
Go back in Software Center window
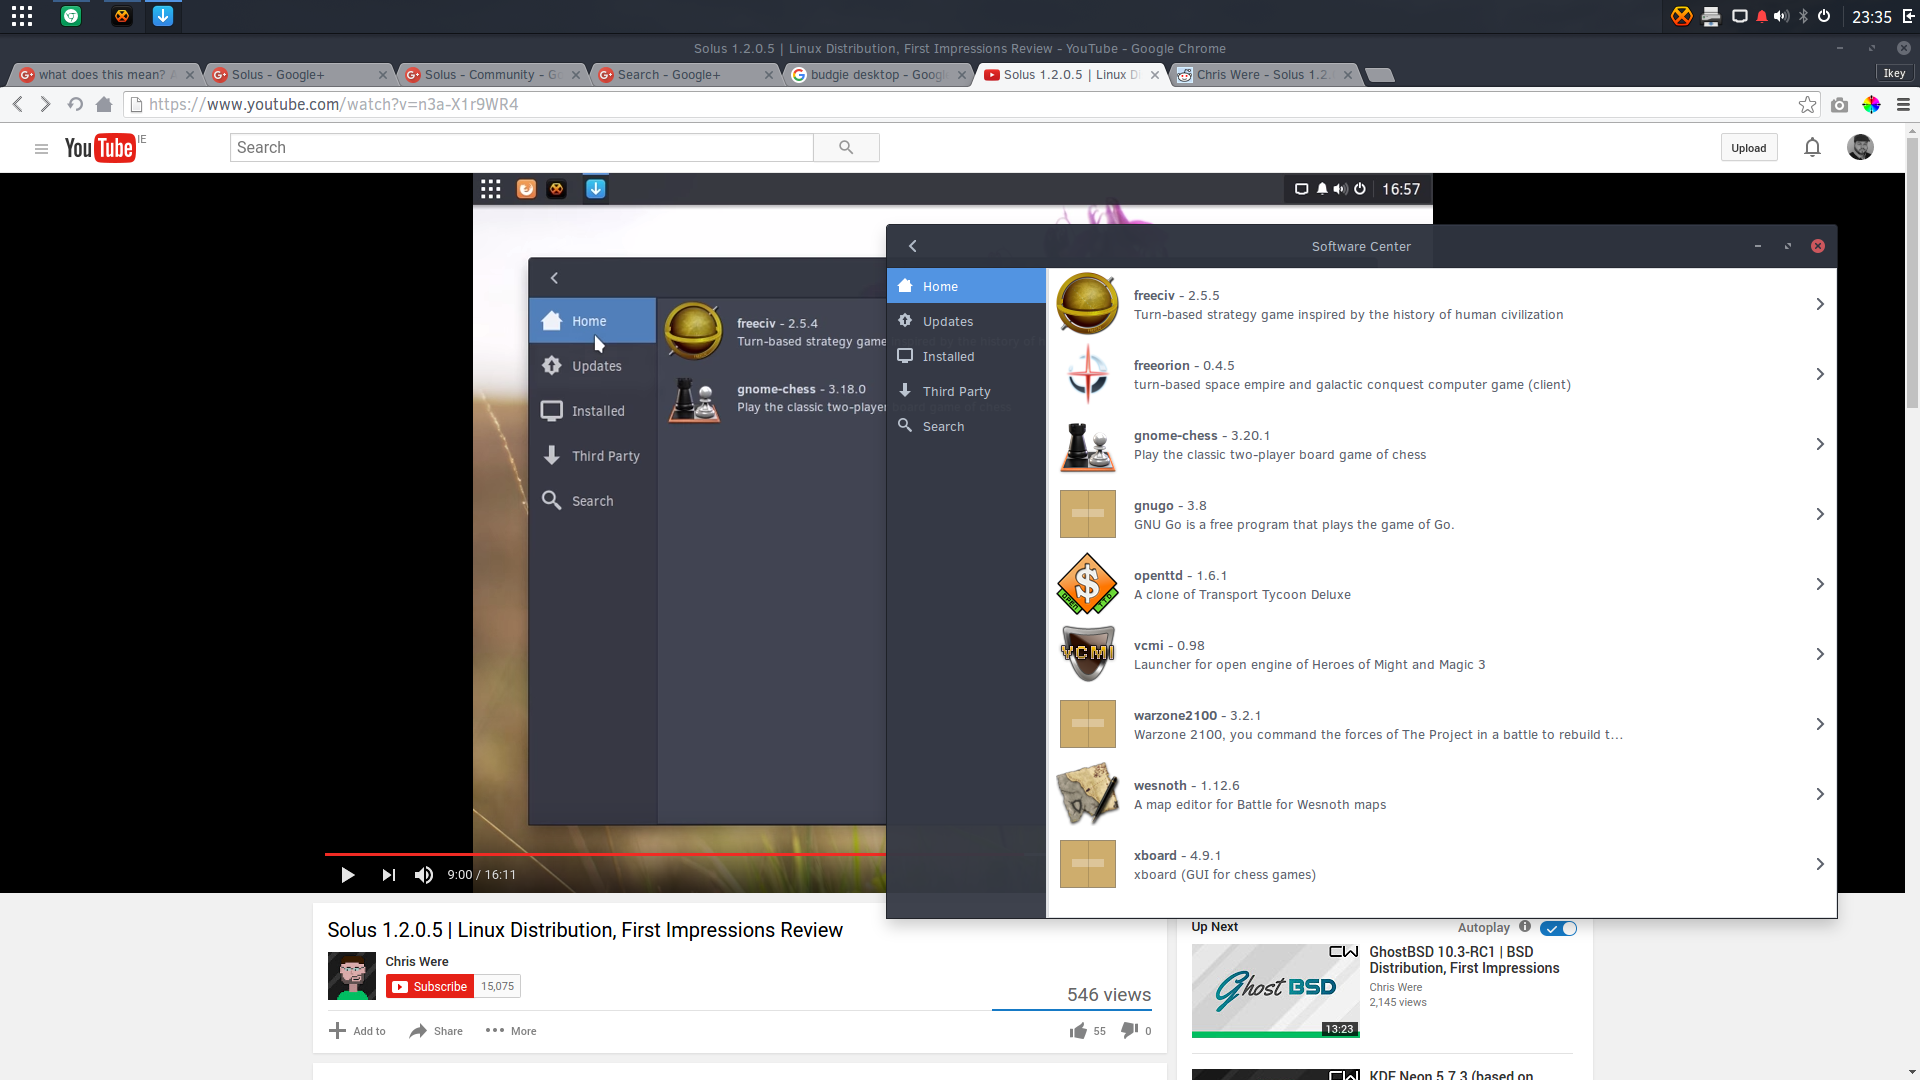coord(912,246)
